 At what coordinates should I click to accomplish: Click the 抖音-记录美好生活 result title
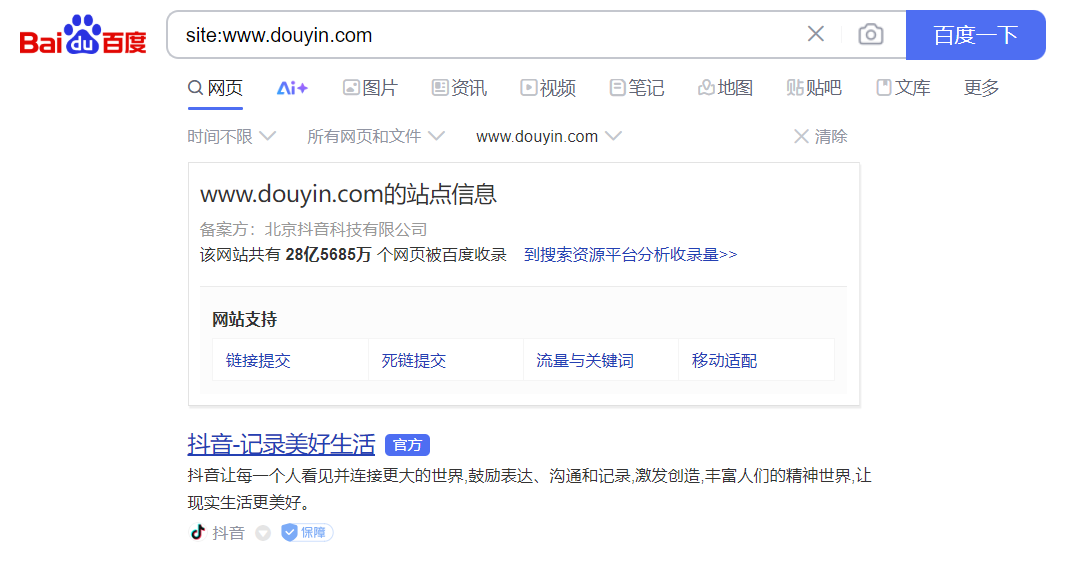(281, 444)
